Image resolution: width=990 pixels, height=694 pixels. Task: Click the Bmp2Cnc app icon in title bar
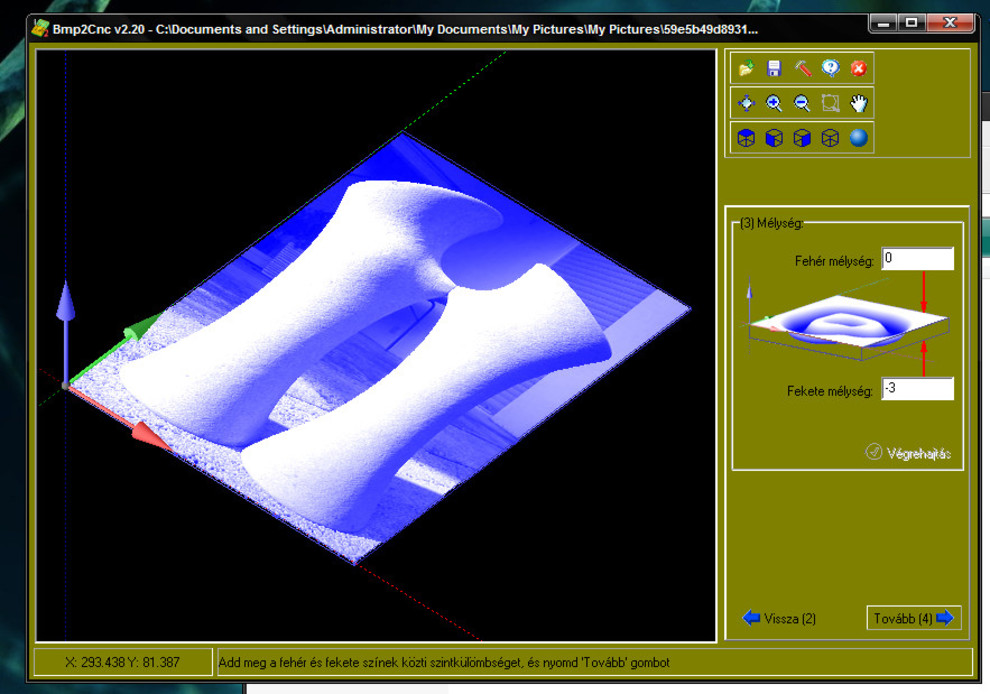click(x=40, y=28)
